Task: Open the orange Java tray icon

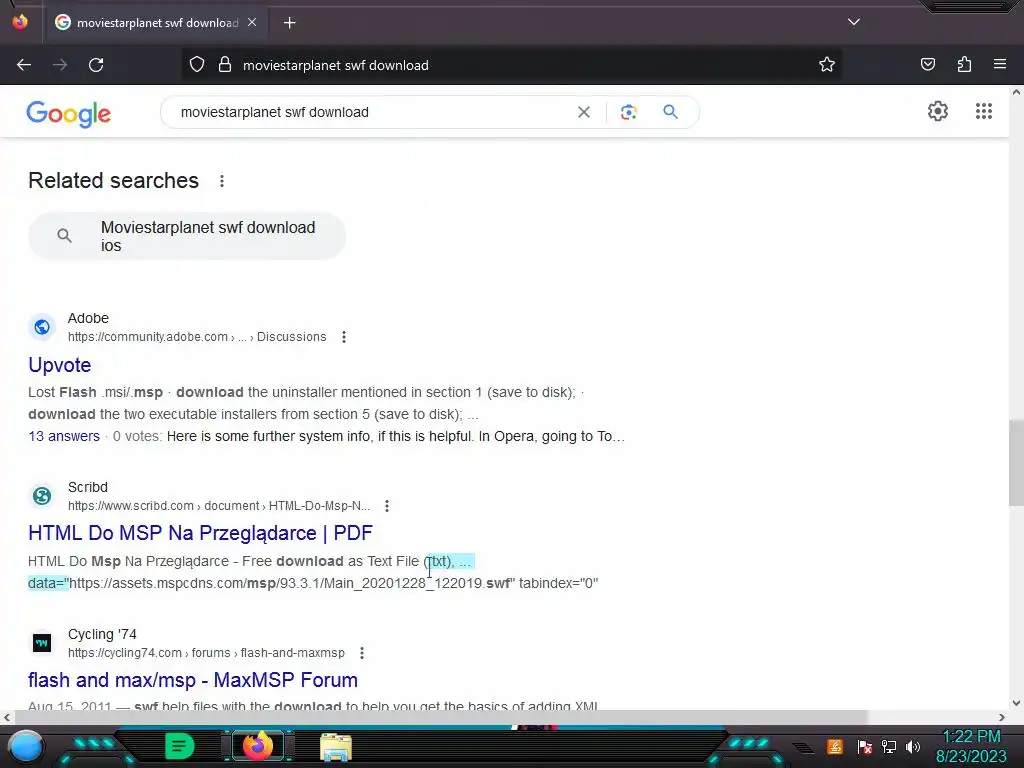Action: 835,746
